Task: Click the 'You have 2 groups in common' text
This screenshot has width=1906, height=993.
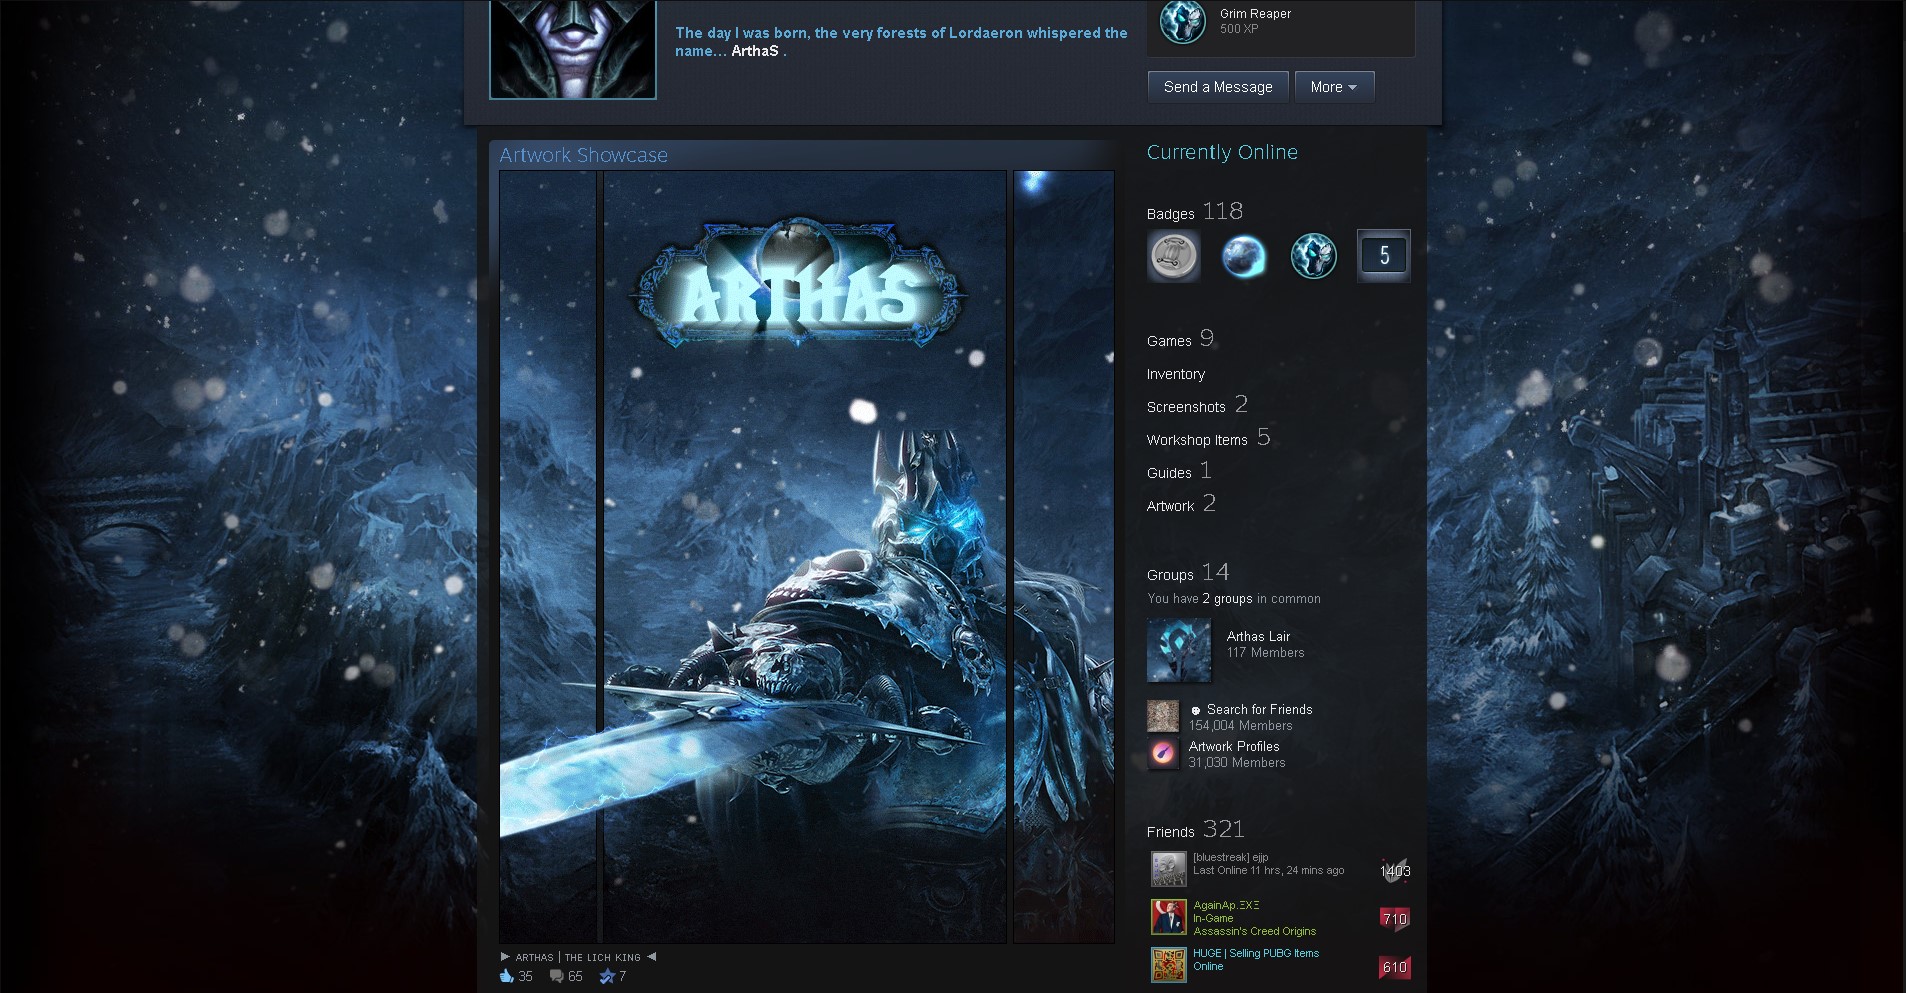Action: [x=1234, y=599]
